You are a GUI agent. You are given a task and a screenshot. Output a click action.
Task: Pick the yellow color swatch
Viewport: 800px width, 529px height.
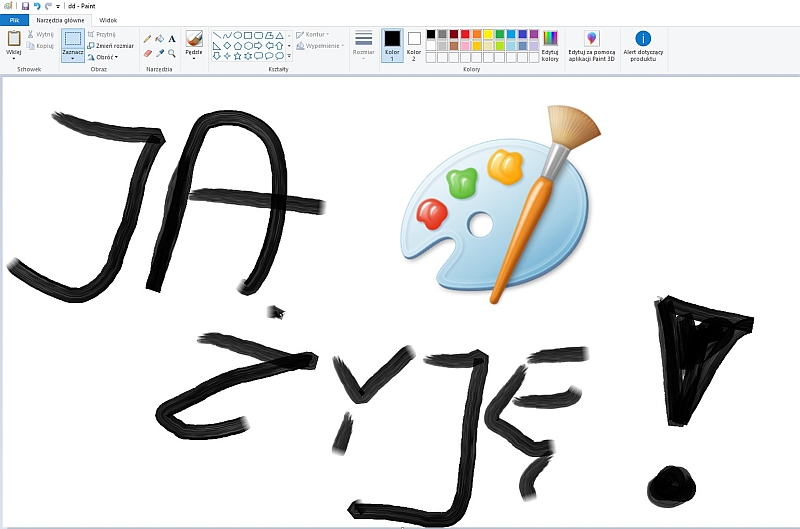click(x=488, y=34)
